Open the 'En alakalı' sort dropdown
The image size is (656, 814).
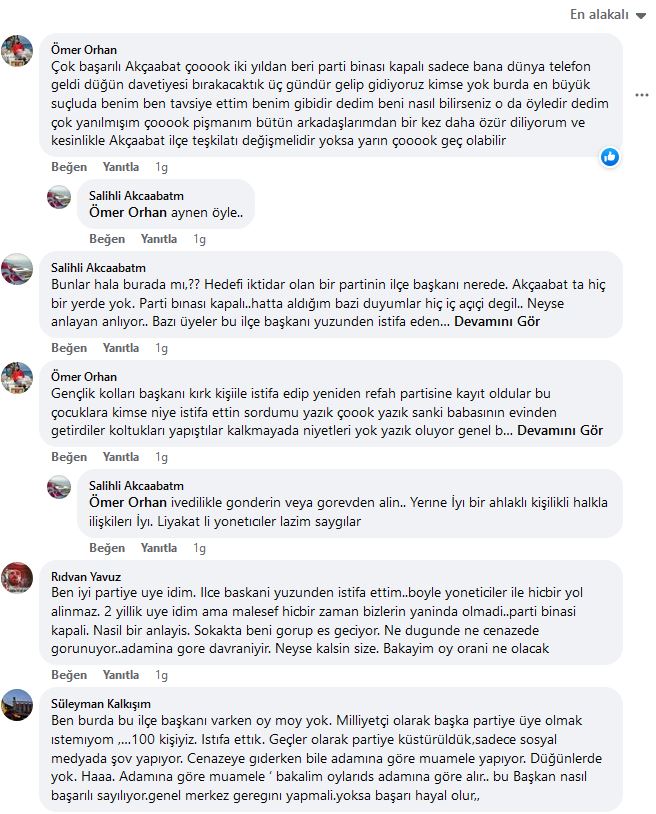coord(608,15)
